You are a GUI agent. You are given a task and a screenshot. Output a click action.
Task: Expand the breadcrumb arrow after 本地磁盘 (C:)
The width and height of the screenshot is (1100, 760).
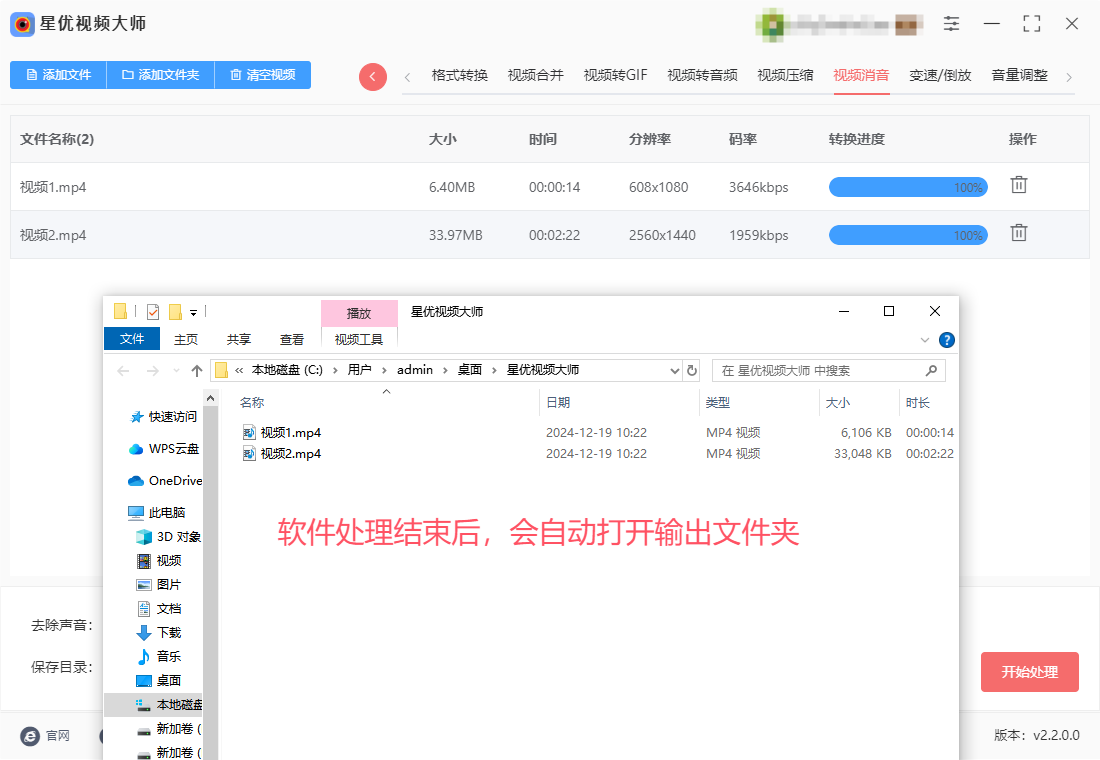coord(335,371)
